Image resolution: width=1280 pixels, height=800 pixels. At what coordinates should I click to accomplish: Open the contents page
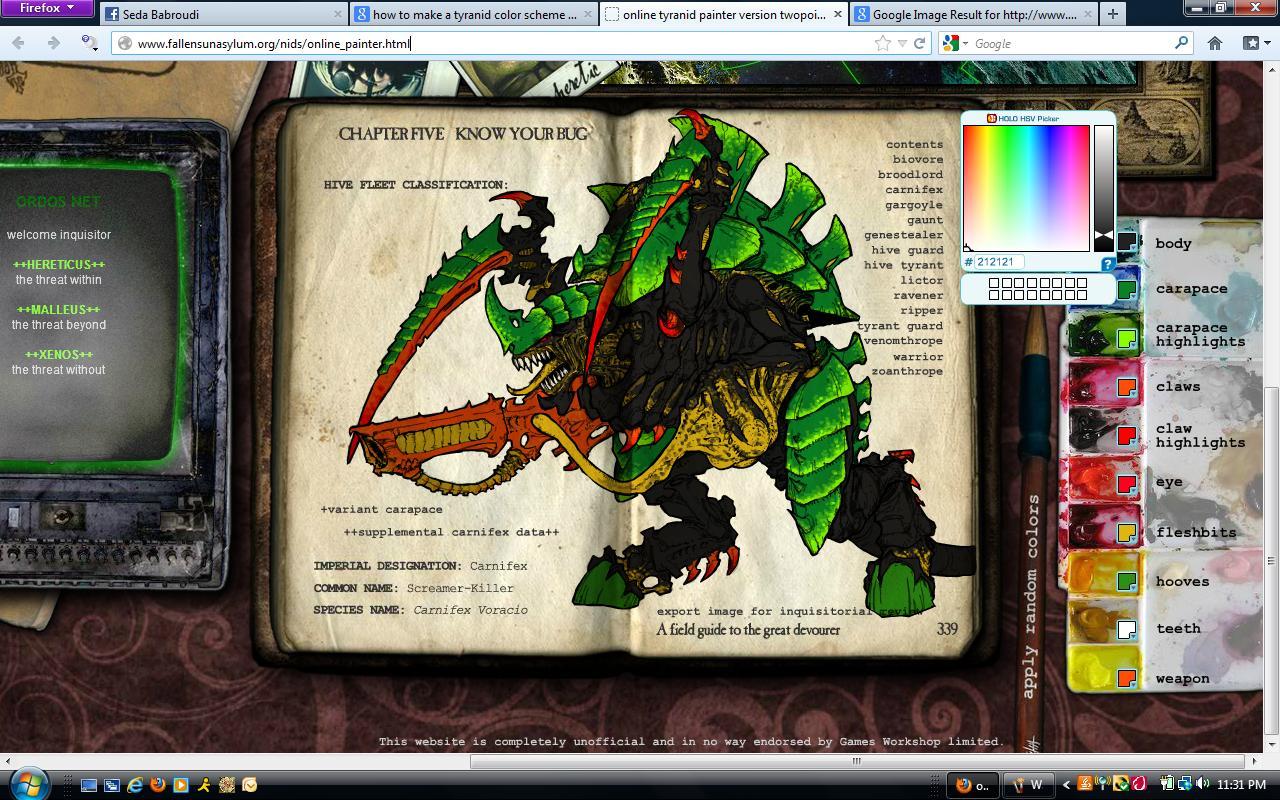pyautogui.click(x=914, y=144)
